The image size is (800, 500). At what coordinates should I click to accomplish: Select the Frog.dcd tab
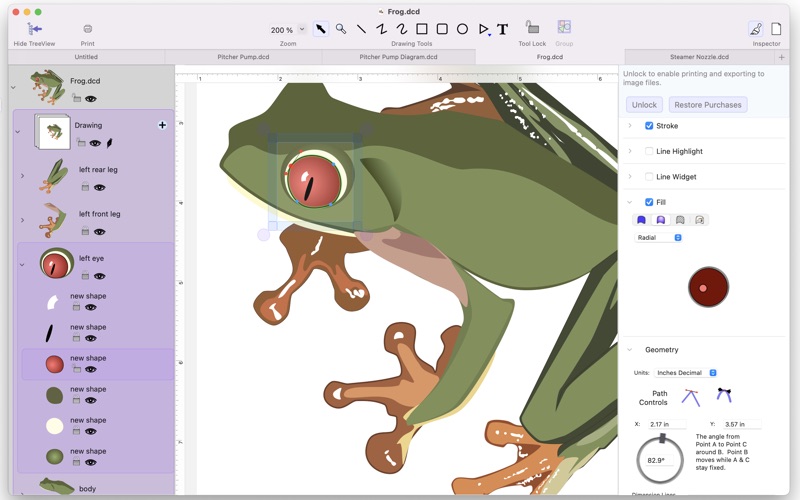(x=549, y=57)
